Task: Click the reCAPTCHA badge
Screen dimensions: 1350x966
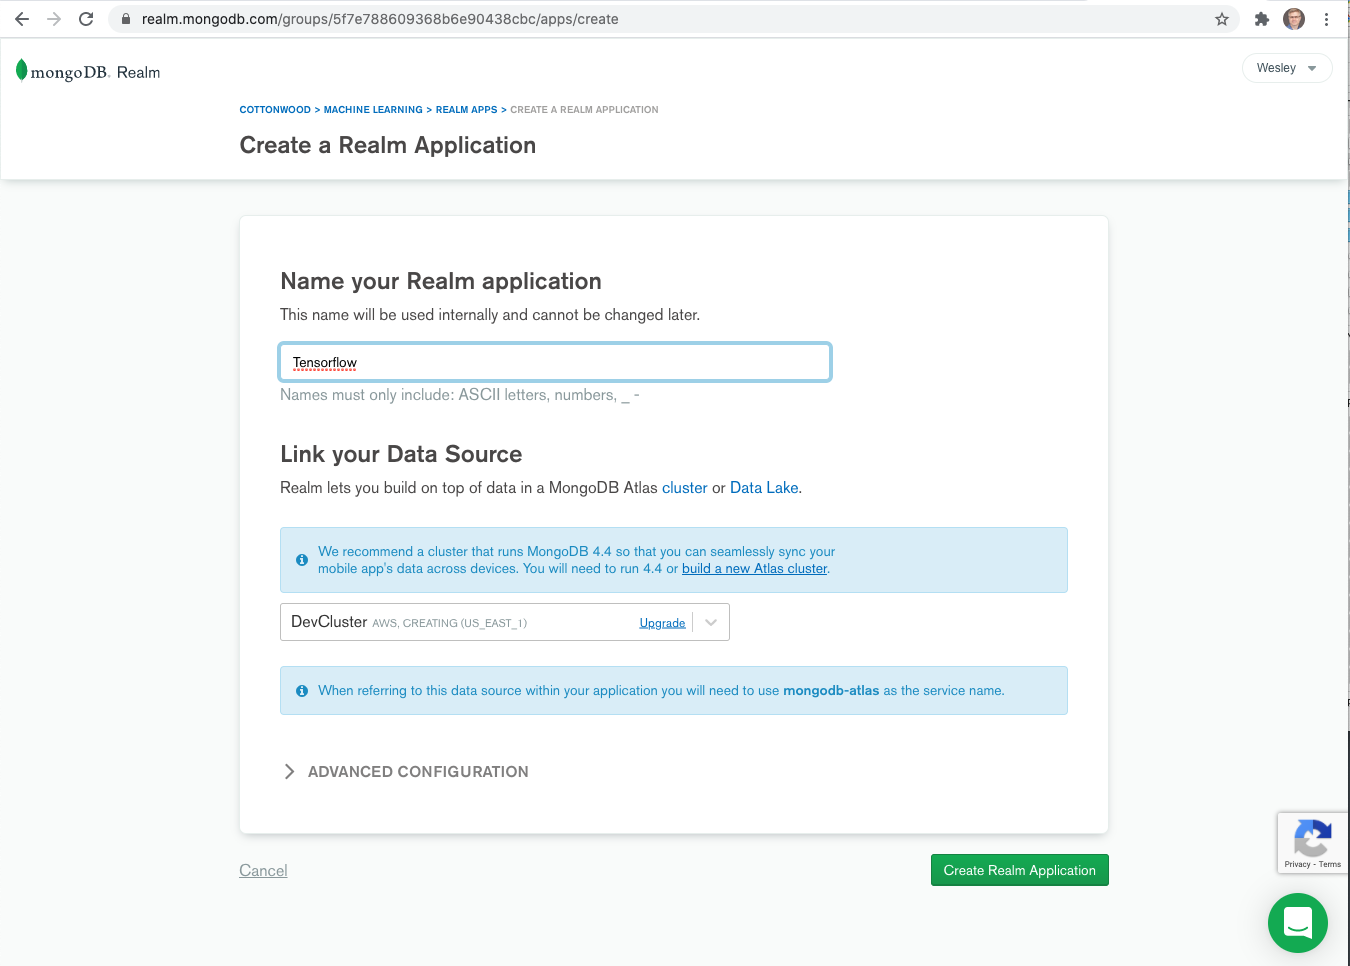Action: click(1313, 843)
